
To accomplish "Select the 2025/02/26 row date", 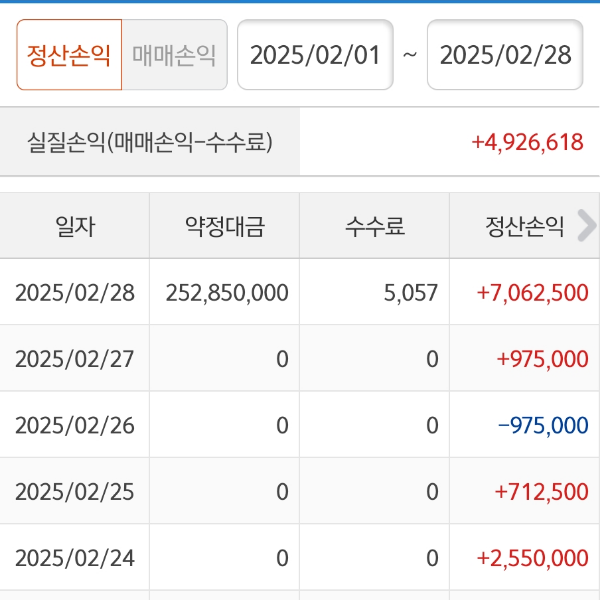I will click(x=75, y=425).
